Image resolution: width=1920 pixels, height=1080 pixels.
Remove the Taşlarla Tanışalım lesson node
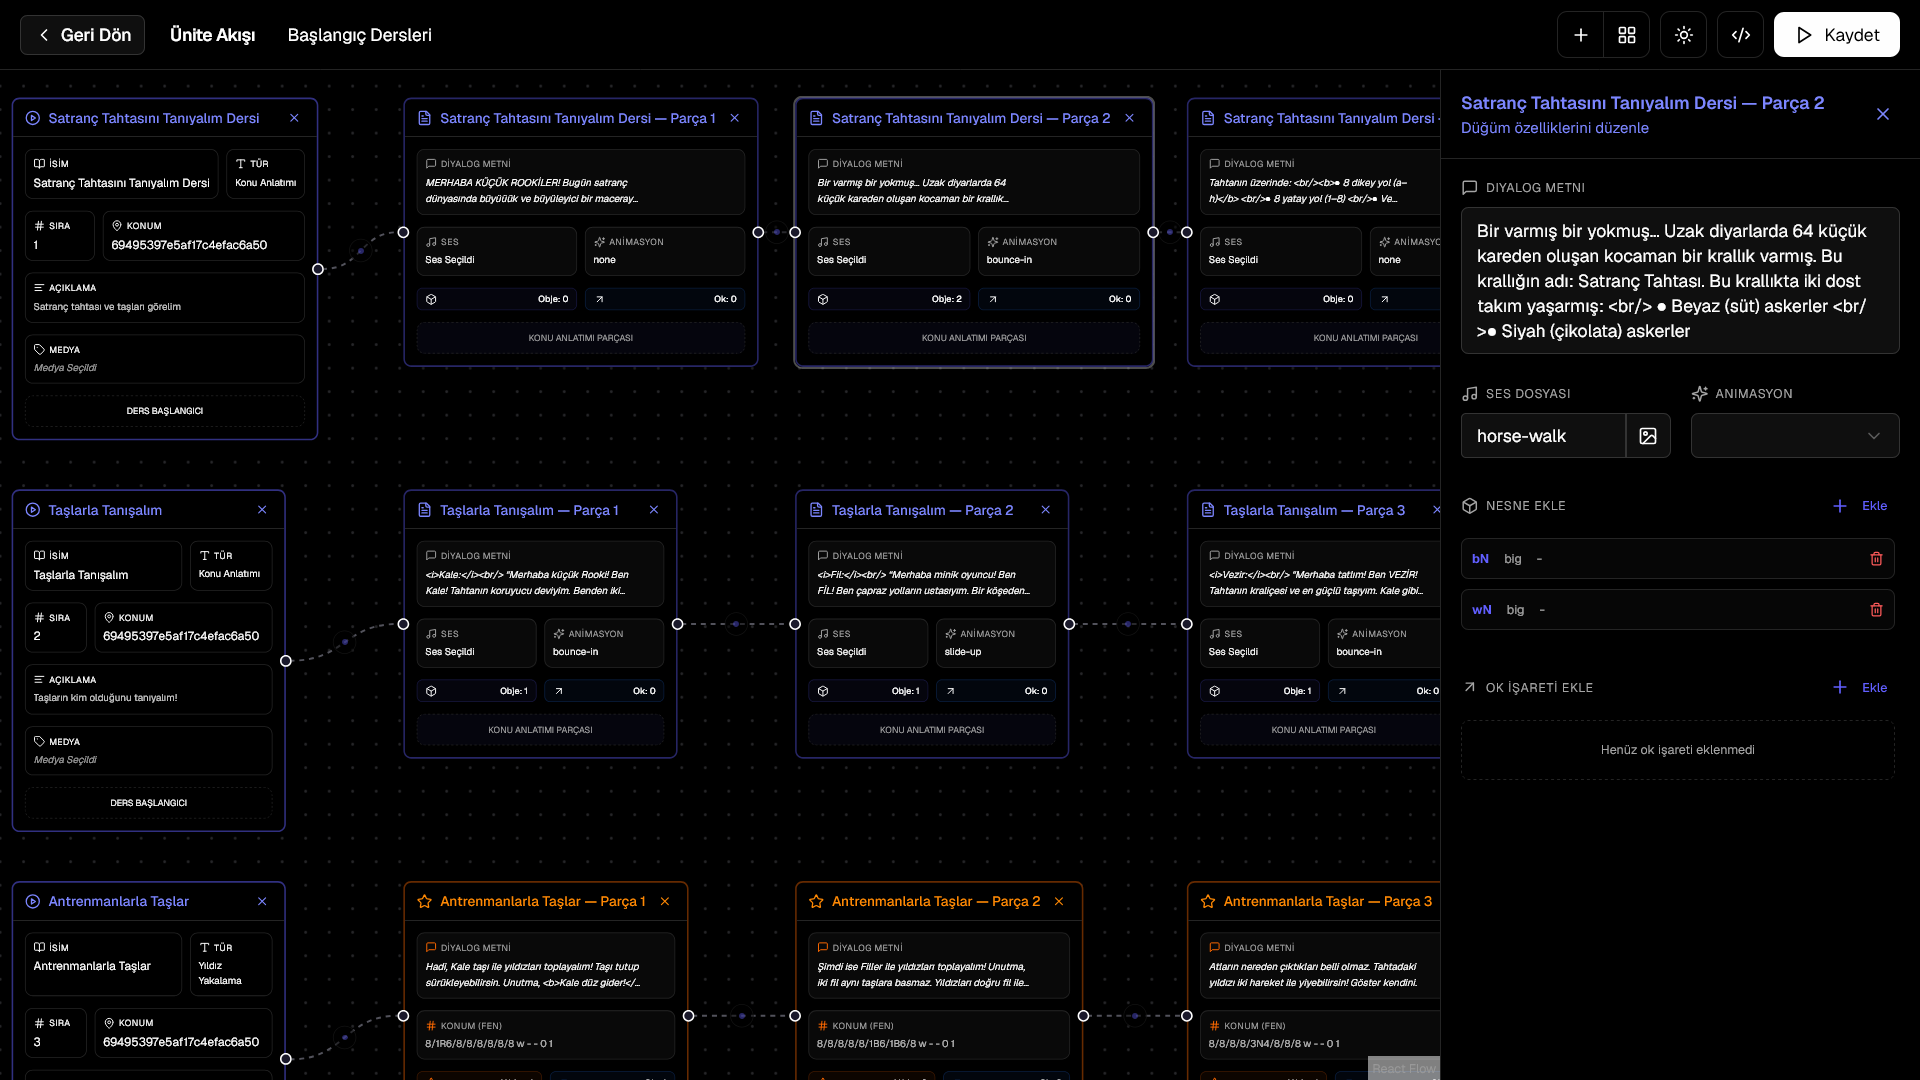pos(262,510)
